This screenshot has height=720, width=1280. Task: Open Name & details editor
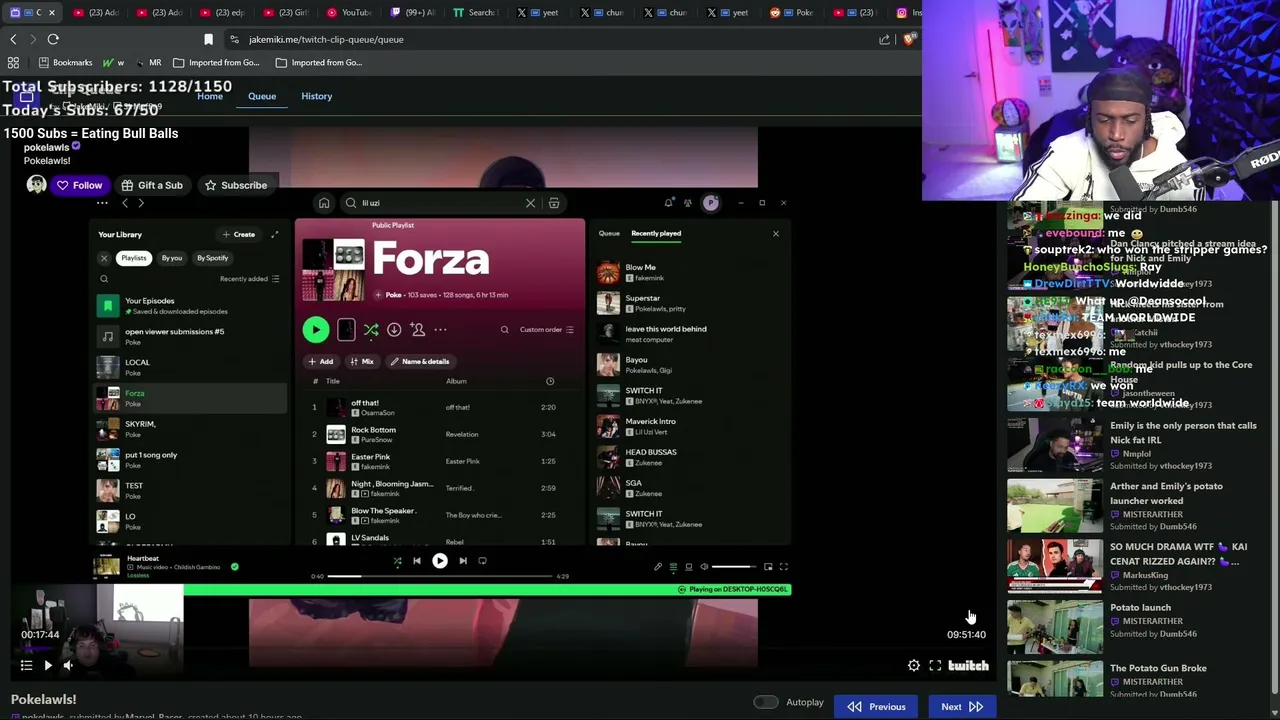[420, 361]
